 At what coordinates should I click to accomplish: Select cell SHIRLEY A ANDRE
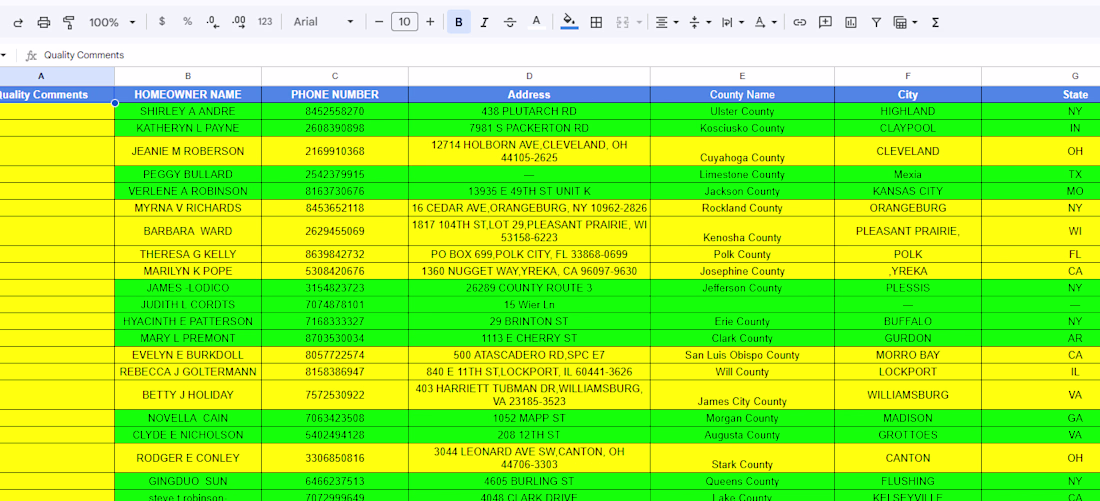pyautogui.click(x=188, y=111)
